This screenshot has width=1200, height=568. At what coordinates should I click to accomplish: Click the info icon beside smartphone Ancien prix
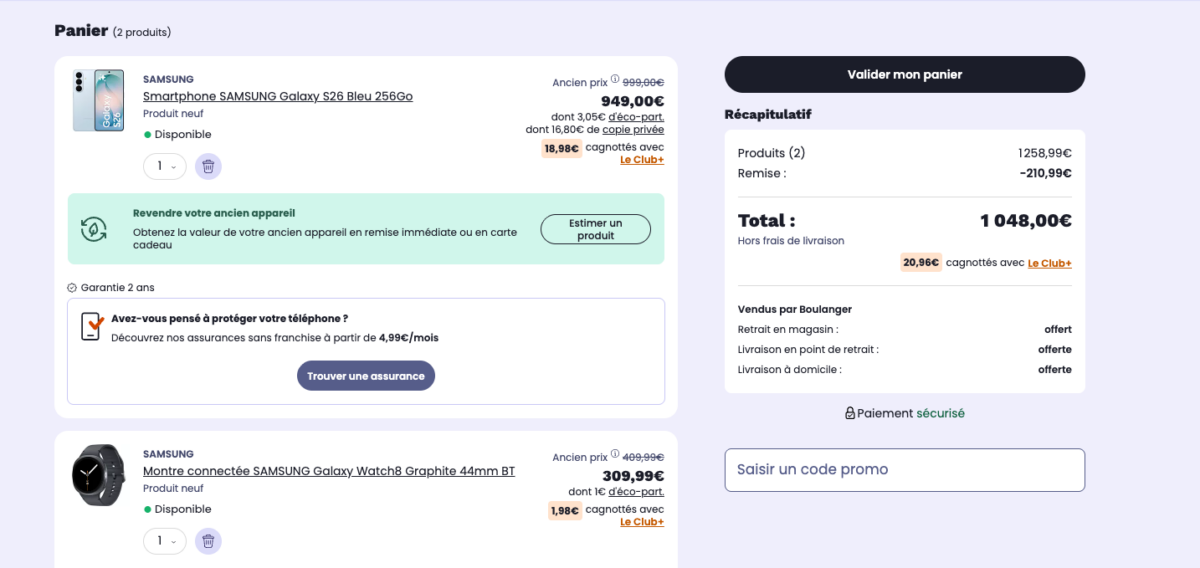[x=615, y=81]
